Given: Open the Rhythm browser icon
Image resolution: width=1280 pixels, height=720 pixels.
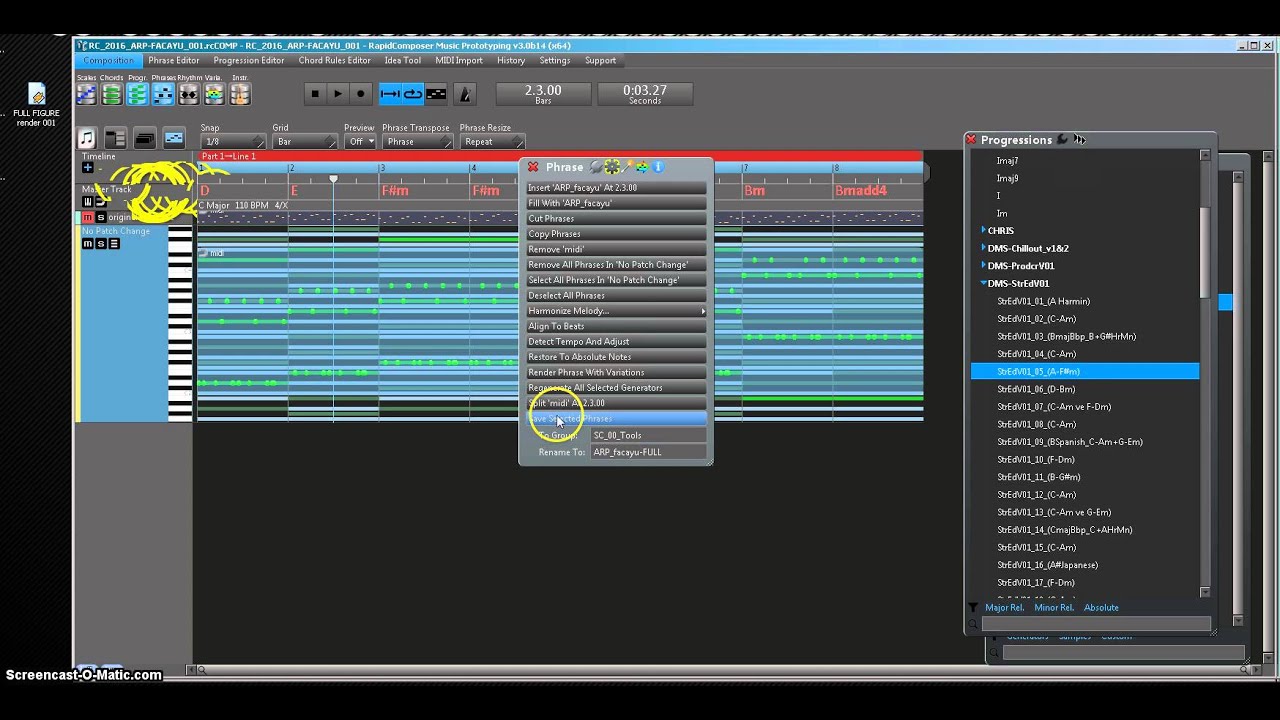Looking at the screenshot, I should tap(188, 94).
